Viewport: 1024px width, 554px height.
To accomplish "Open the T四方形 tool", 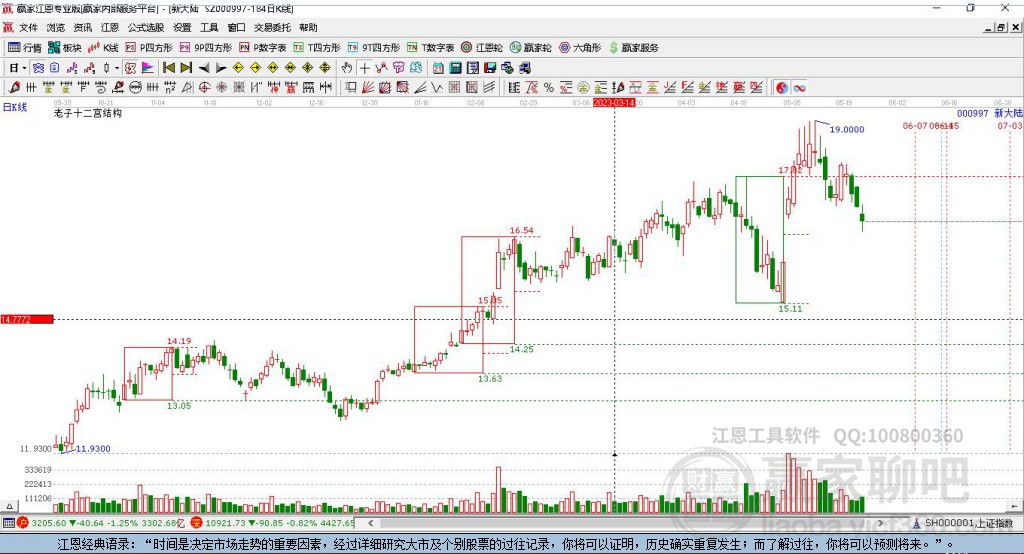I will click(317, 48).
